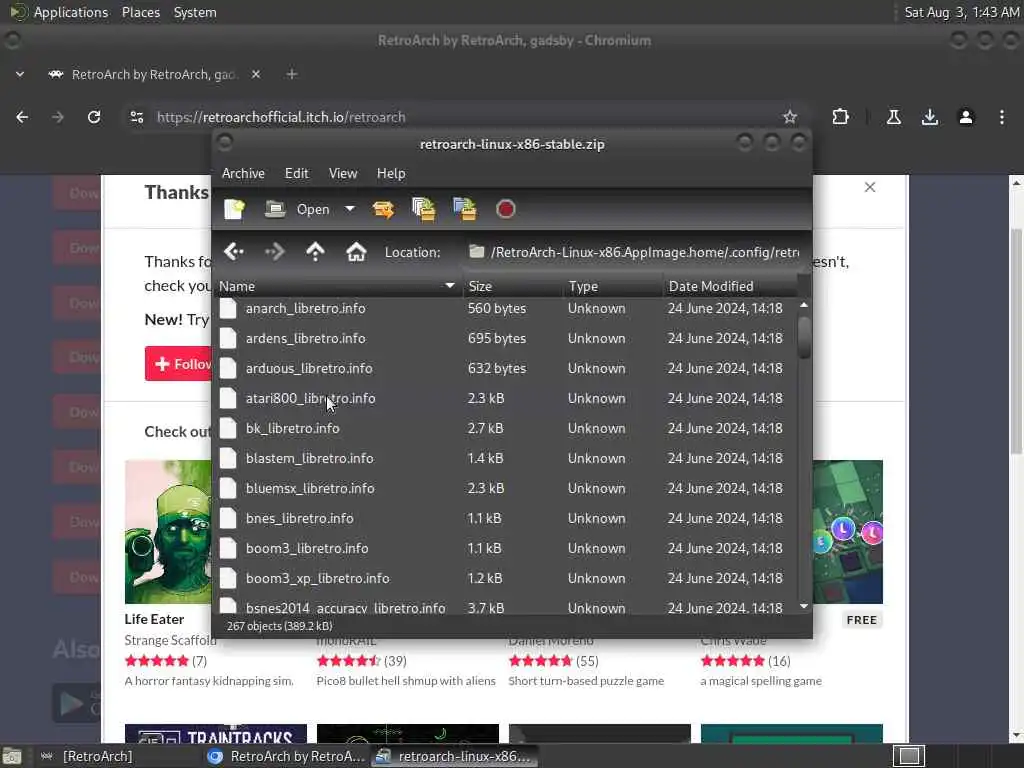Click the Extract files toolbar icon

tap(383, 209)
